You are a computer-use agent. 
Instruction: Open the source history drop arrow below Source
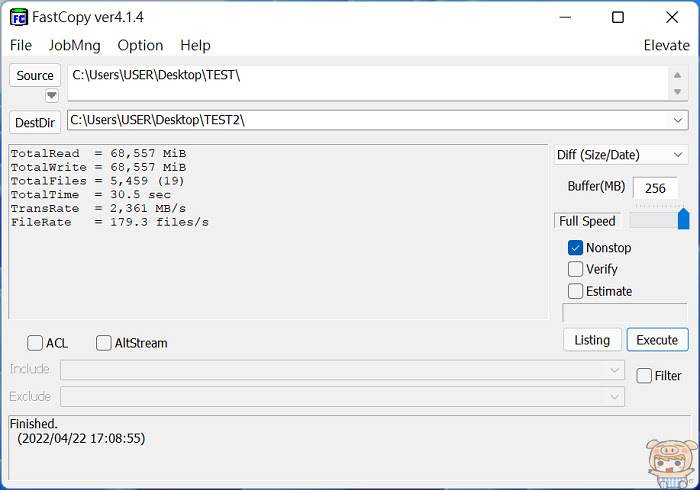[52, 95]
